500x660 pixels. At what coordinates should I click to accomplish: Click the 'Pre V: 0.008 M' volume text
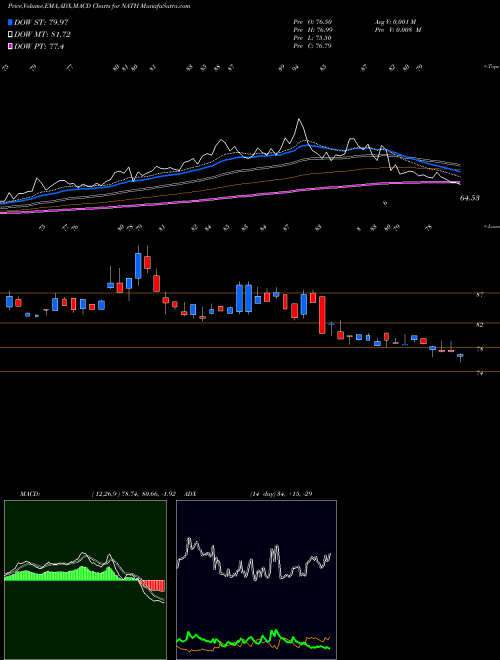click(x=400, y=30)
